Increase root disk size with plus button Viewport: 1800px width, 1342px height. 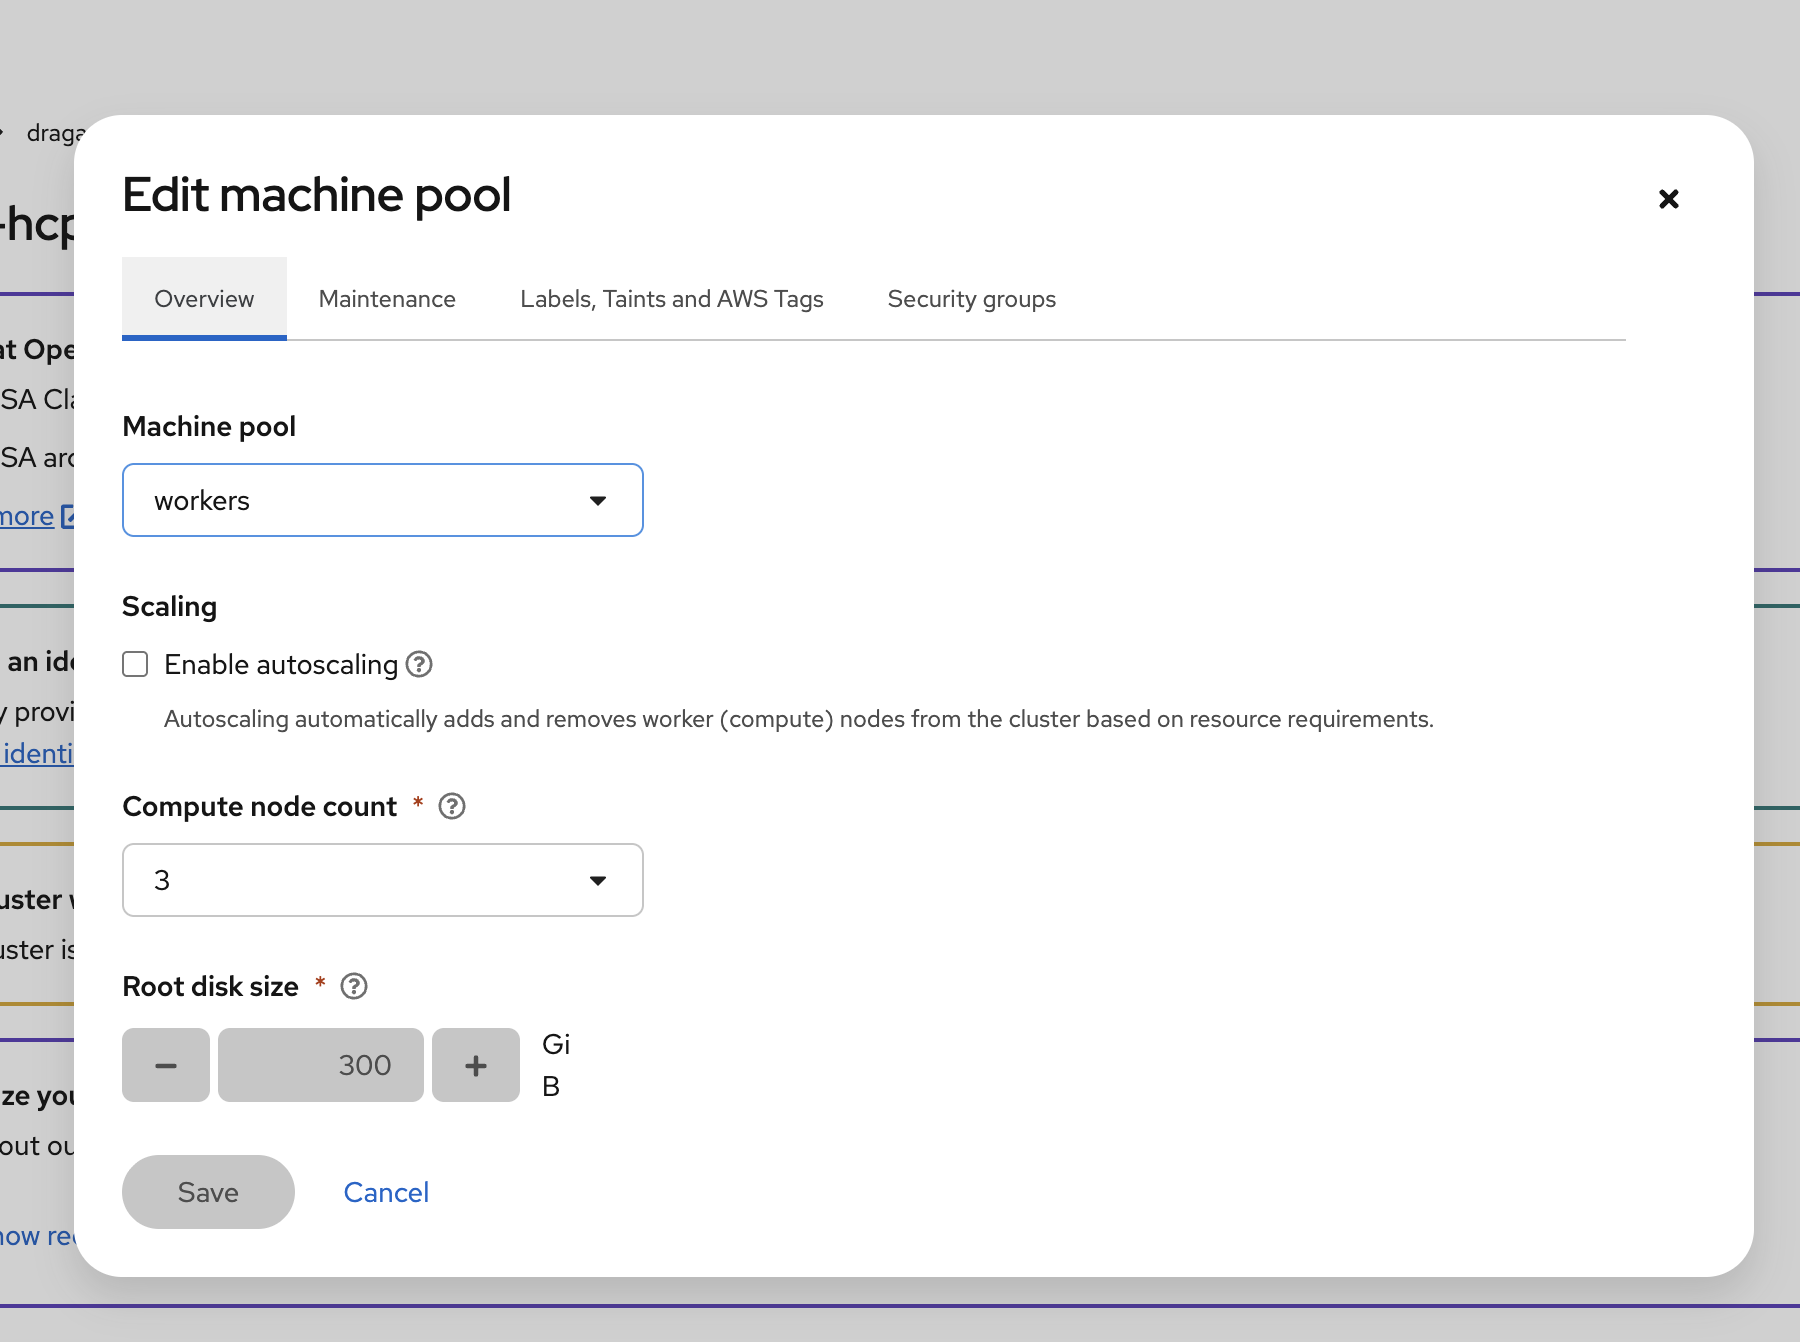tap(476, 1065)
